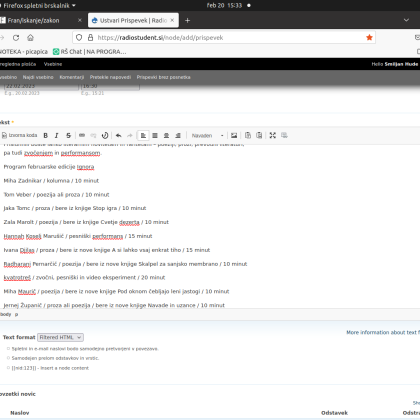Open Text format Filtered HTML dropdown

click(60, 337)
